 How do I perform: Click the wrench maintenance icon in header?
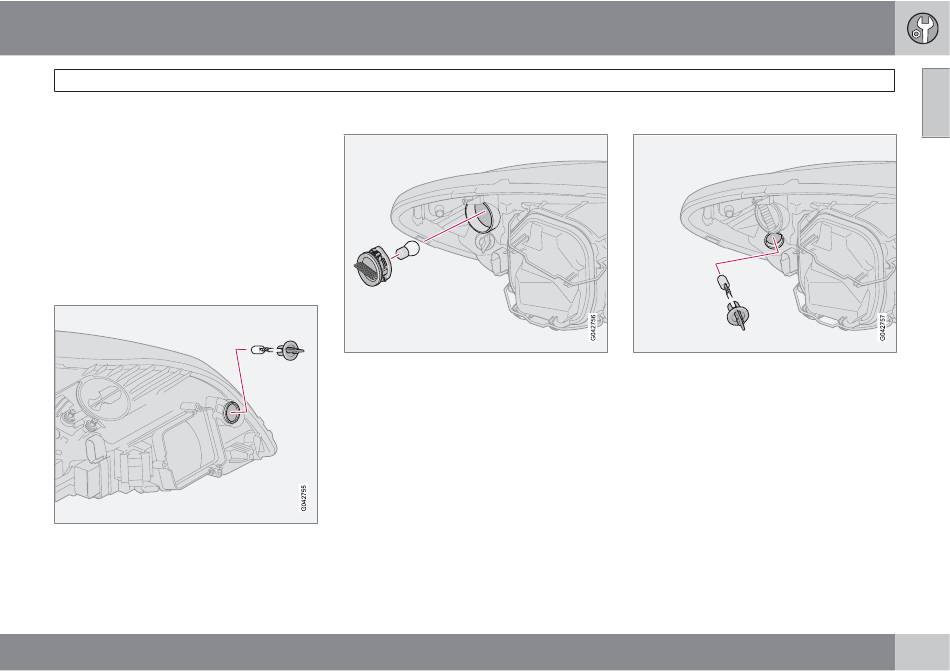[922, 28]
